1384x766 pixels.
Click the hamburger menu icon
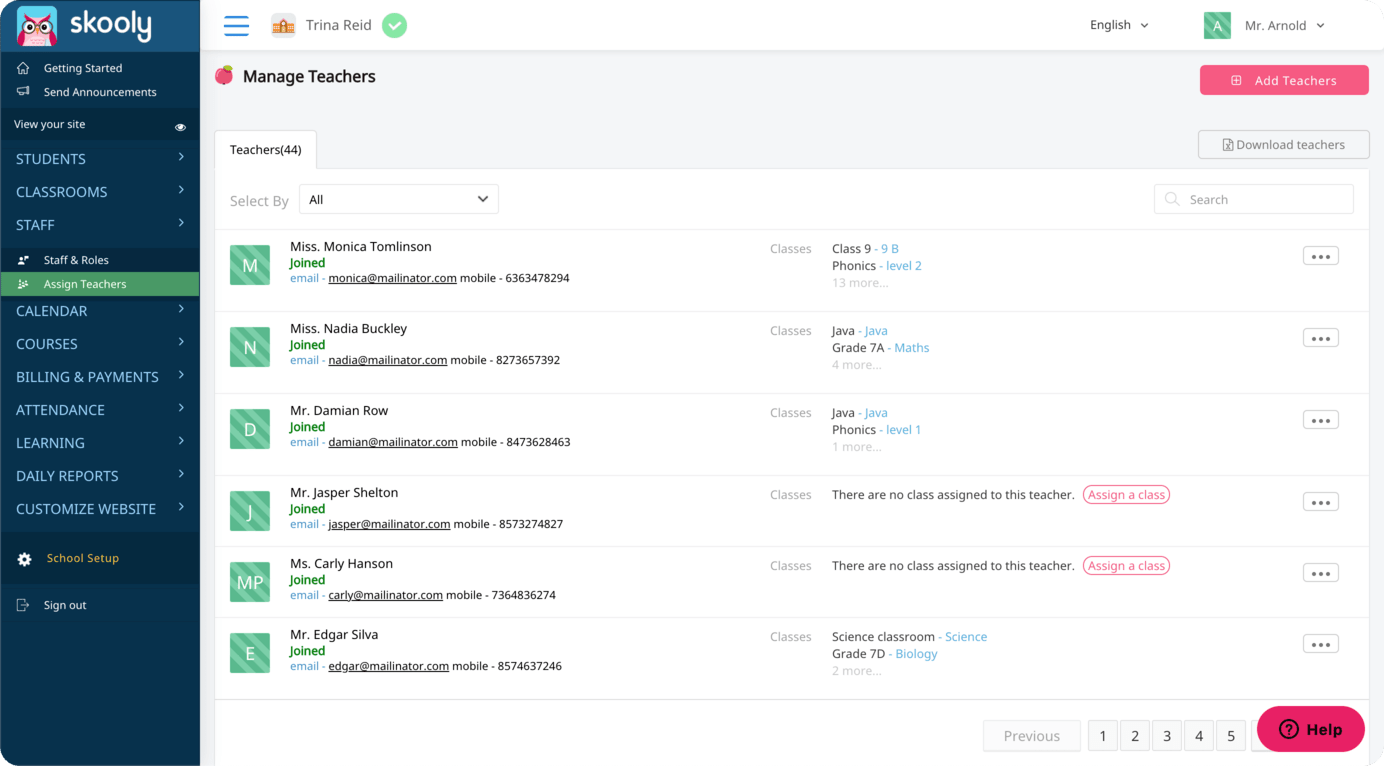coord(236,26)
